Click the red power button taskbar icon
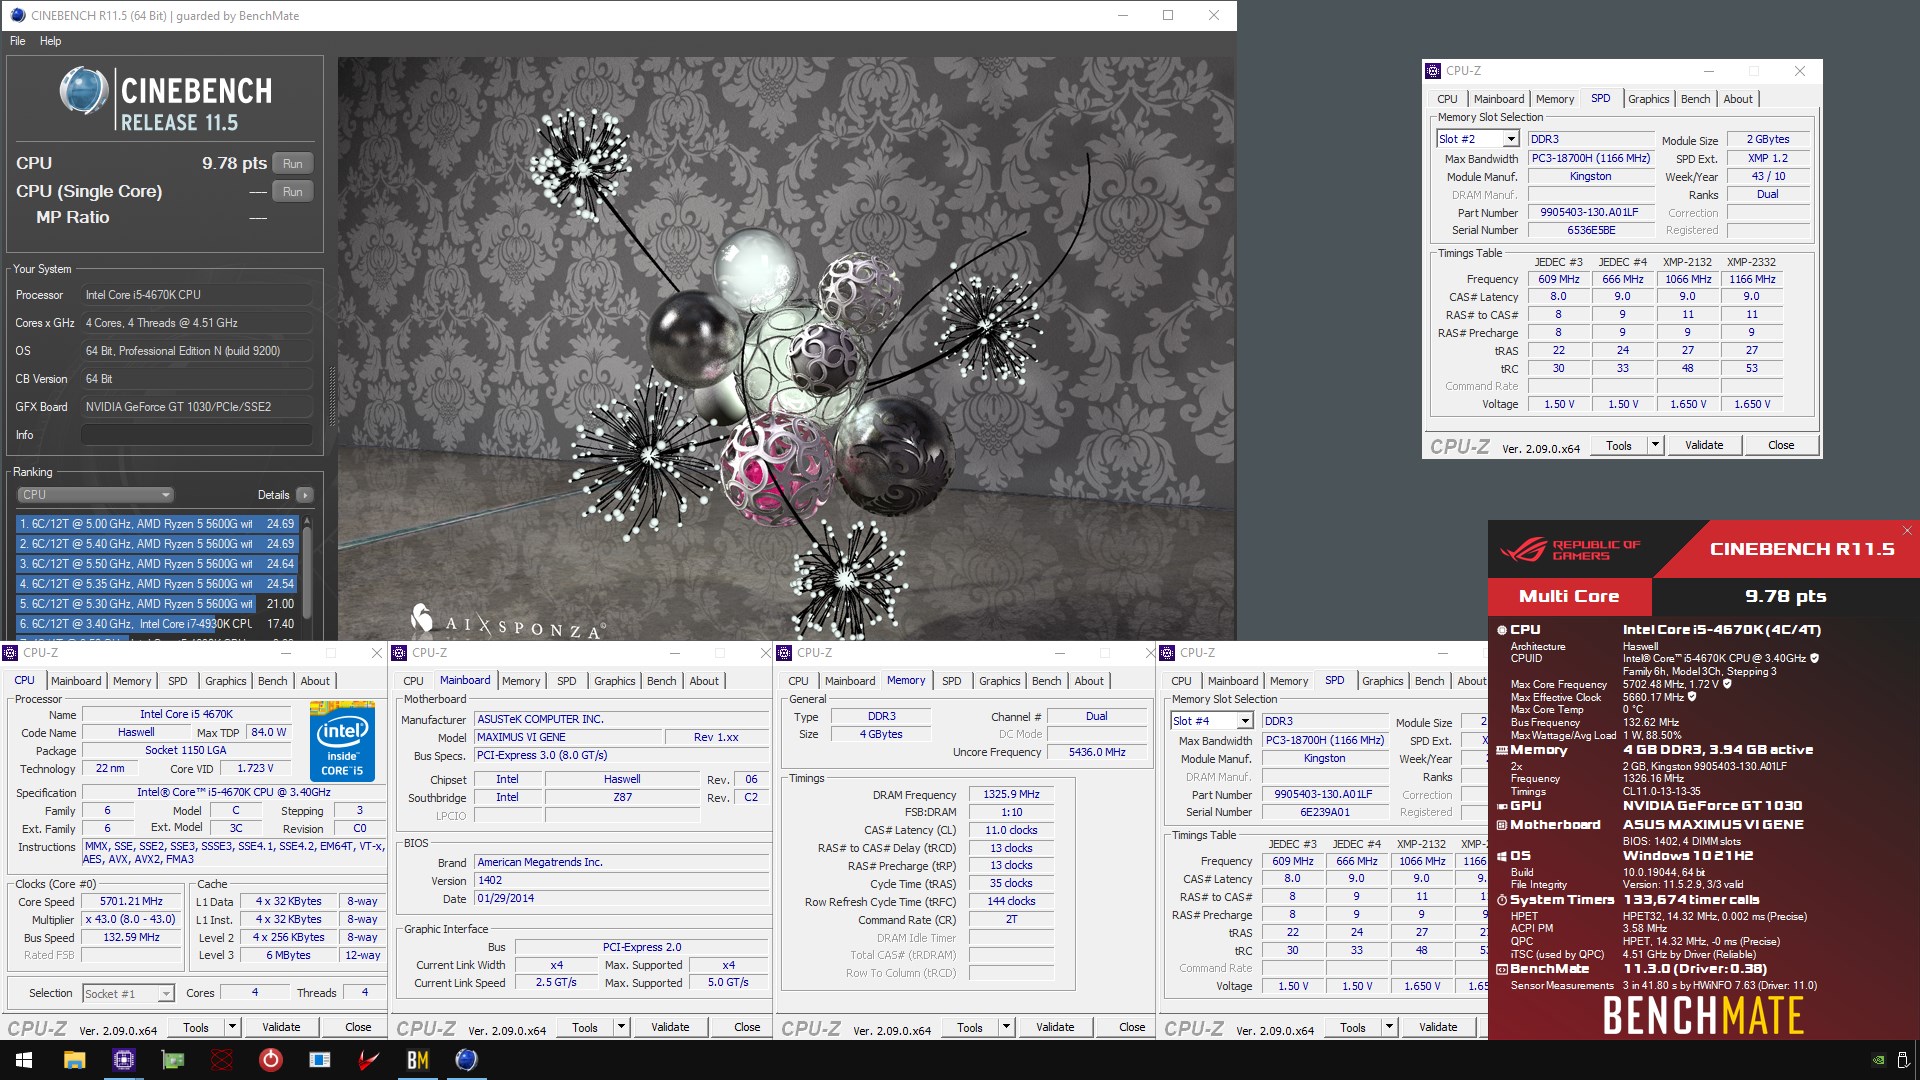Viewport: 1920px width, 1080px height. (270, 1060)
